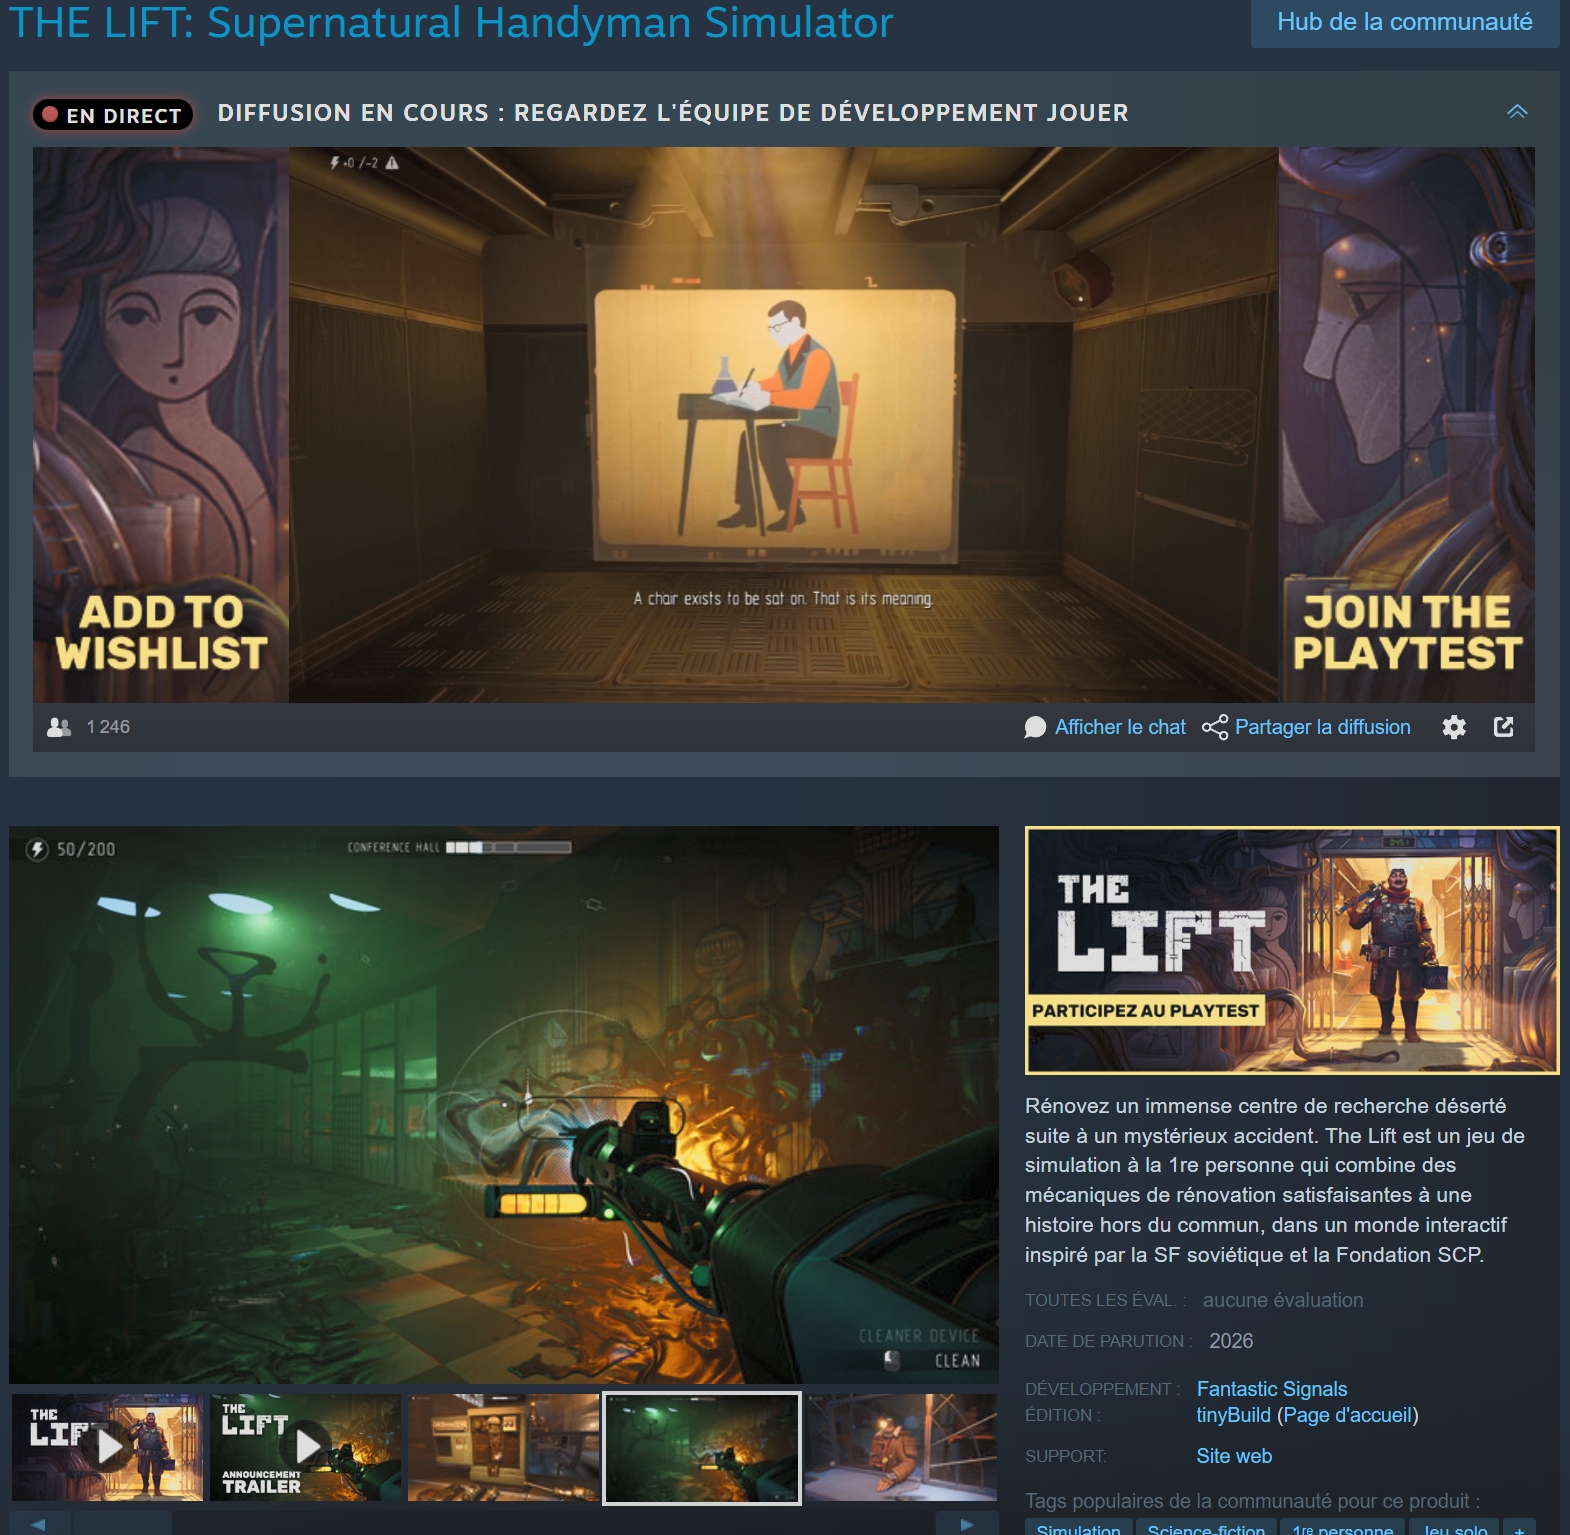Click the viewer count people icon
The image size is (1570, 1535).
click(59, 727)
